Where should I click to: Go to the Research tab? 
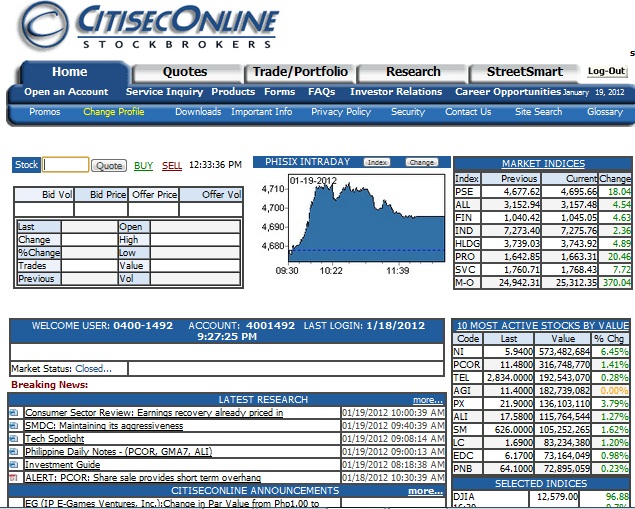pyautogui.click(x=413, y=72)
